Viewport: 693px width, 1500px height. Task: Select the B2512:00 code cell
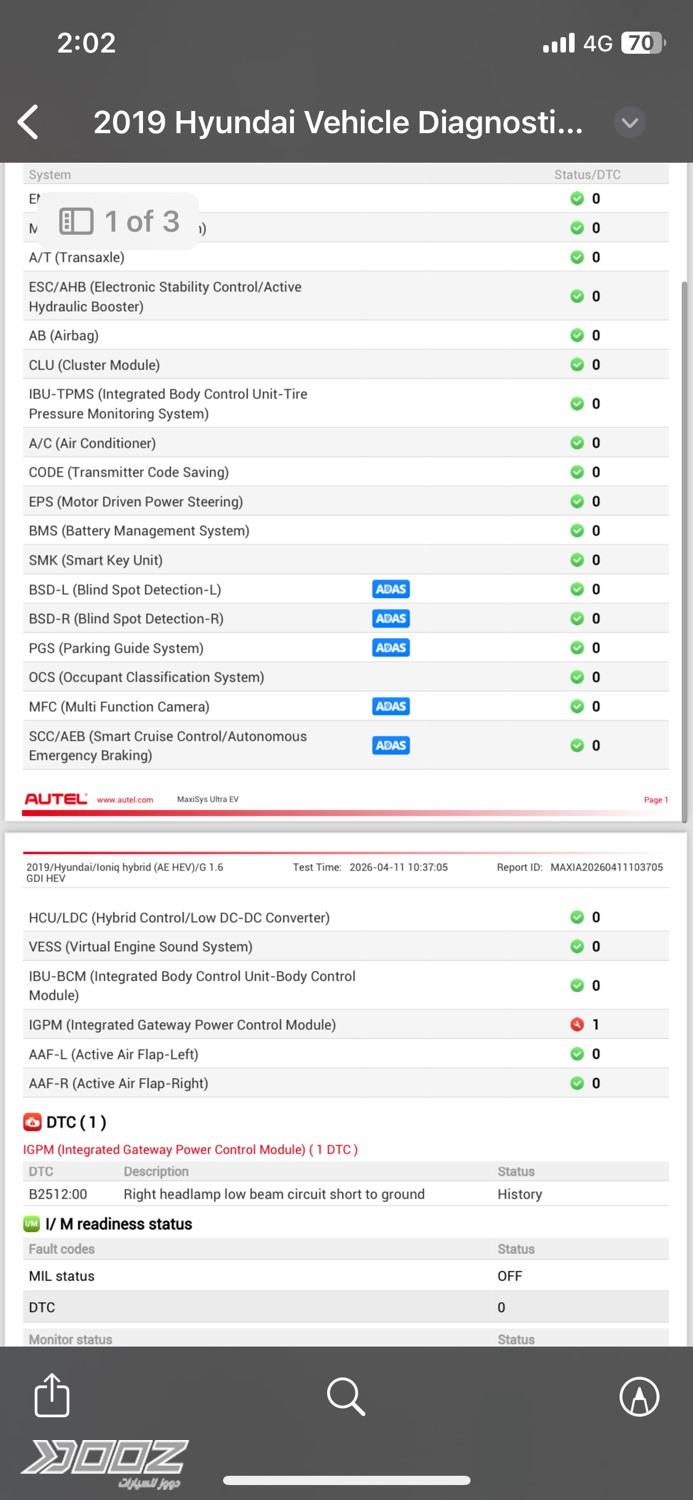(58, 1194)
